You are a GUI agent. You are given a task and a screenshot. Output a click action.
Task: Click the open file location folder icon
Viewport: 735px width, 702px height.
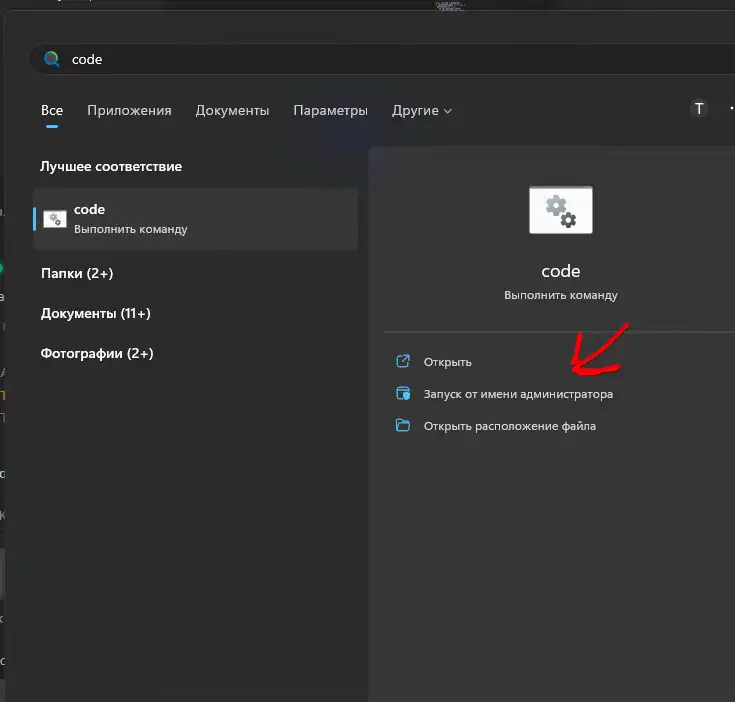[403, 425]
